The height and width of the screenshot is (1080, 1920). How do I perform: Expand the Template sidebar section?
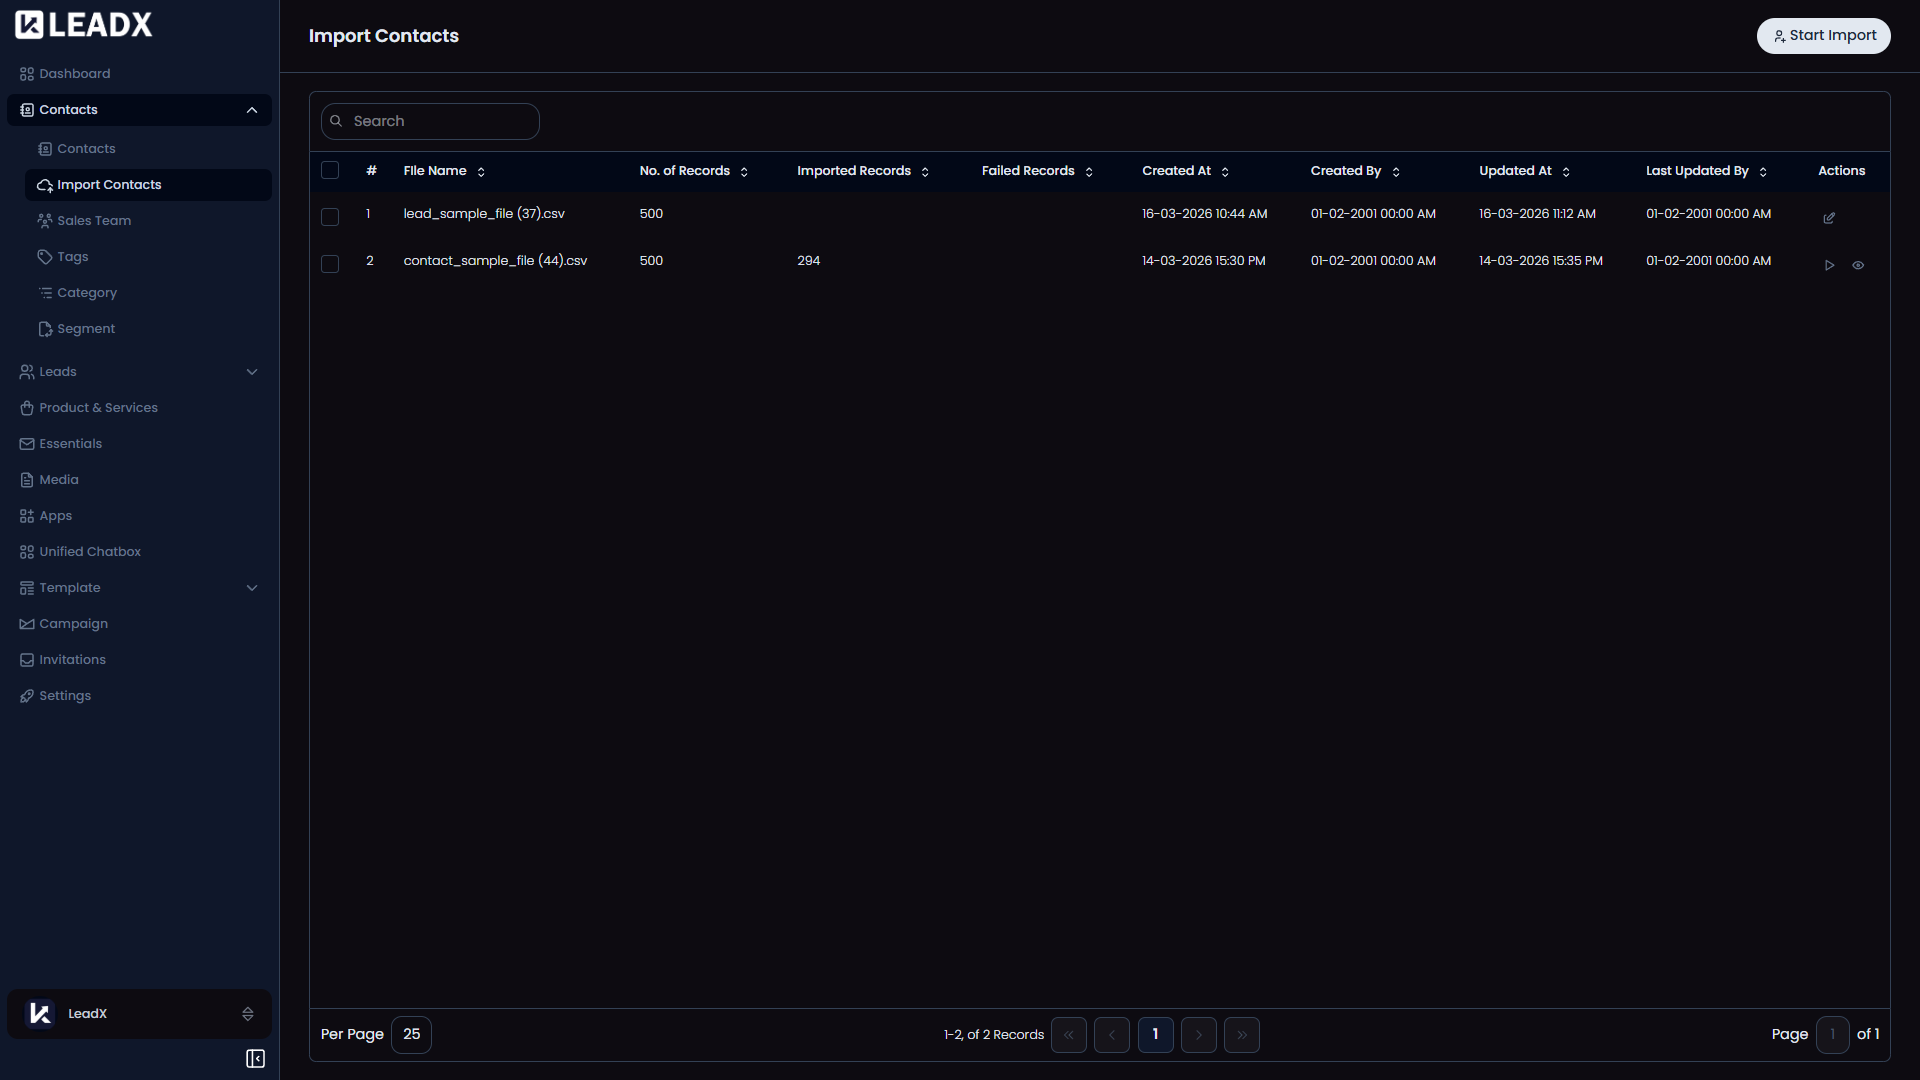coord(252,588)
